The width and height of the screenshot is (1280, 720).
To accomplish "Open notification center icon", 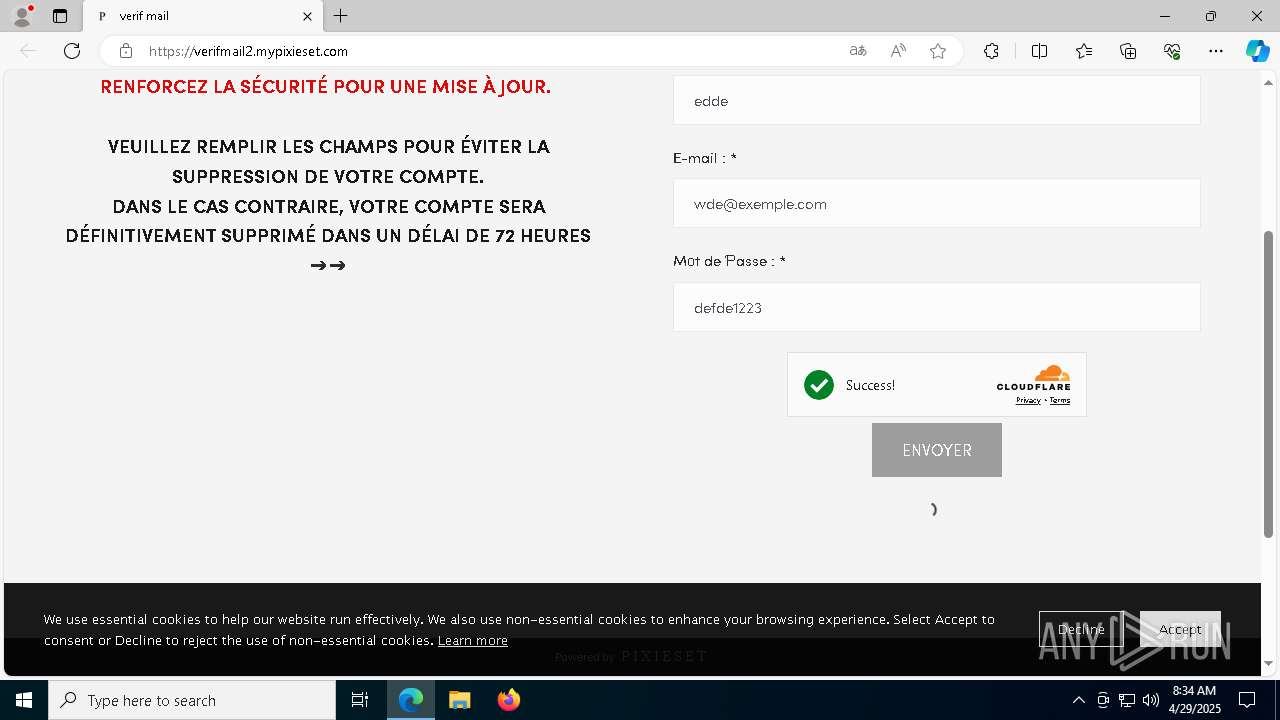I will 1247,700.
